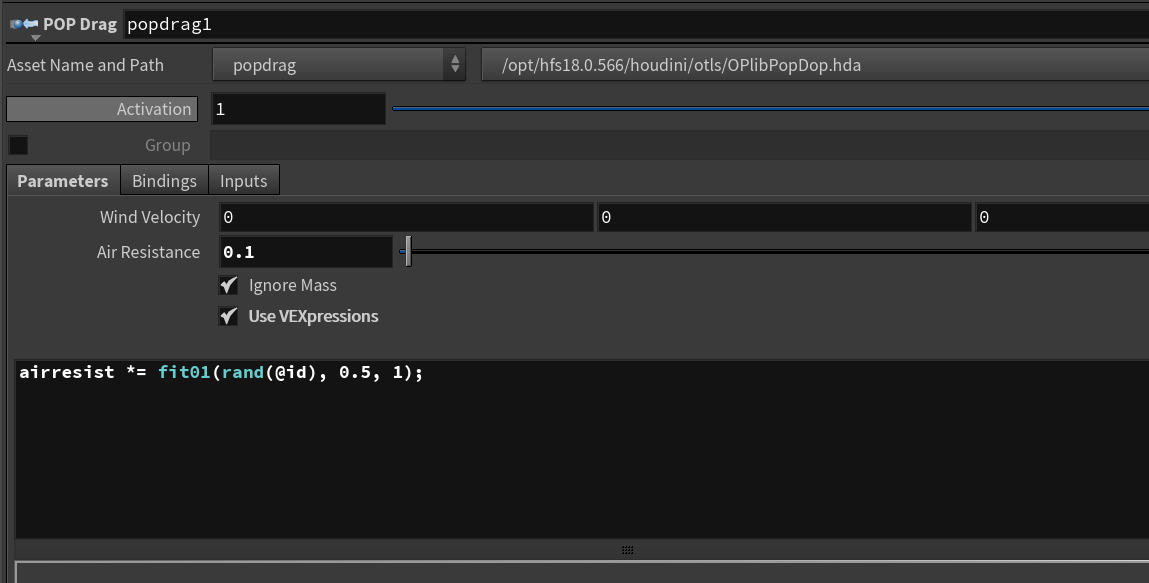Viewport: 1149px width, 583px height.
Task: Toggle the Use VEXpressions checkbox
Action: (229, 316)
